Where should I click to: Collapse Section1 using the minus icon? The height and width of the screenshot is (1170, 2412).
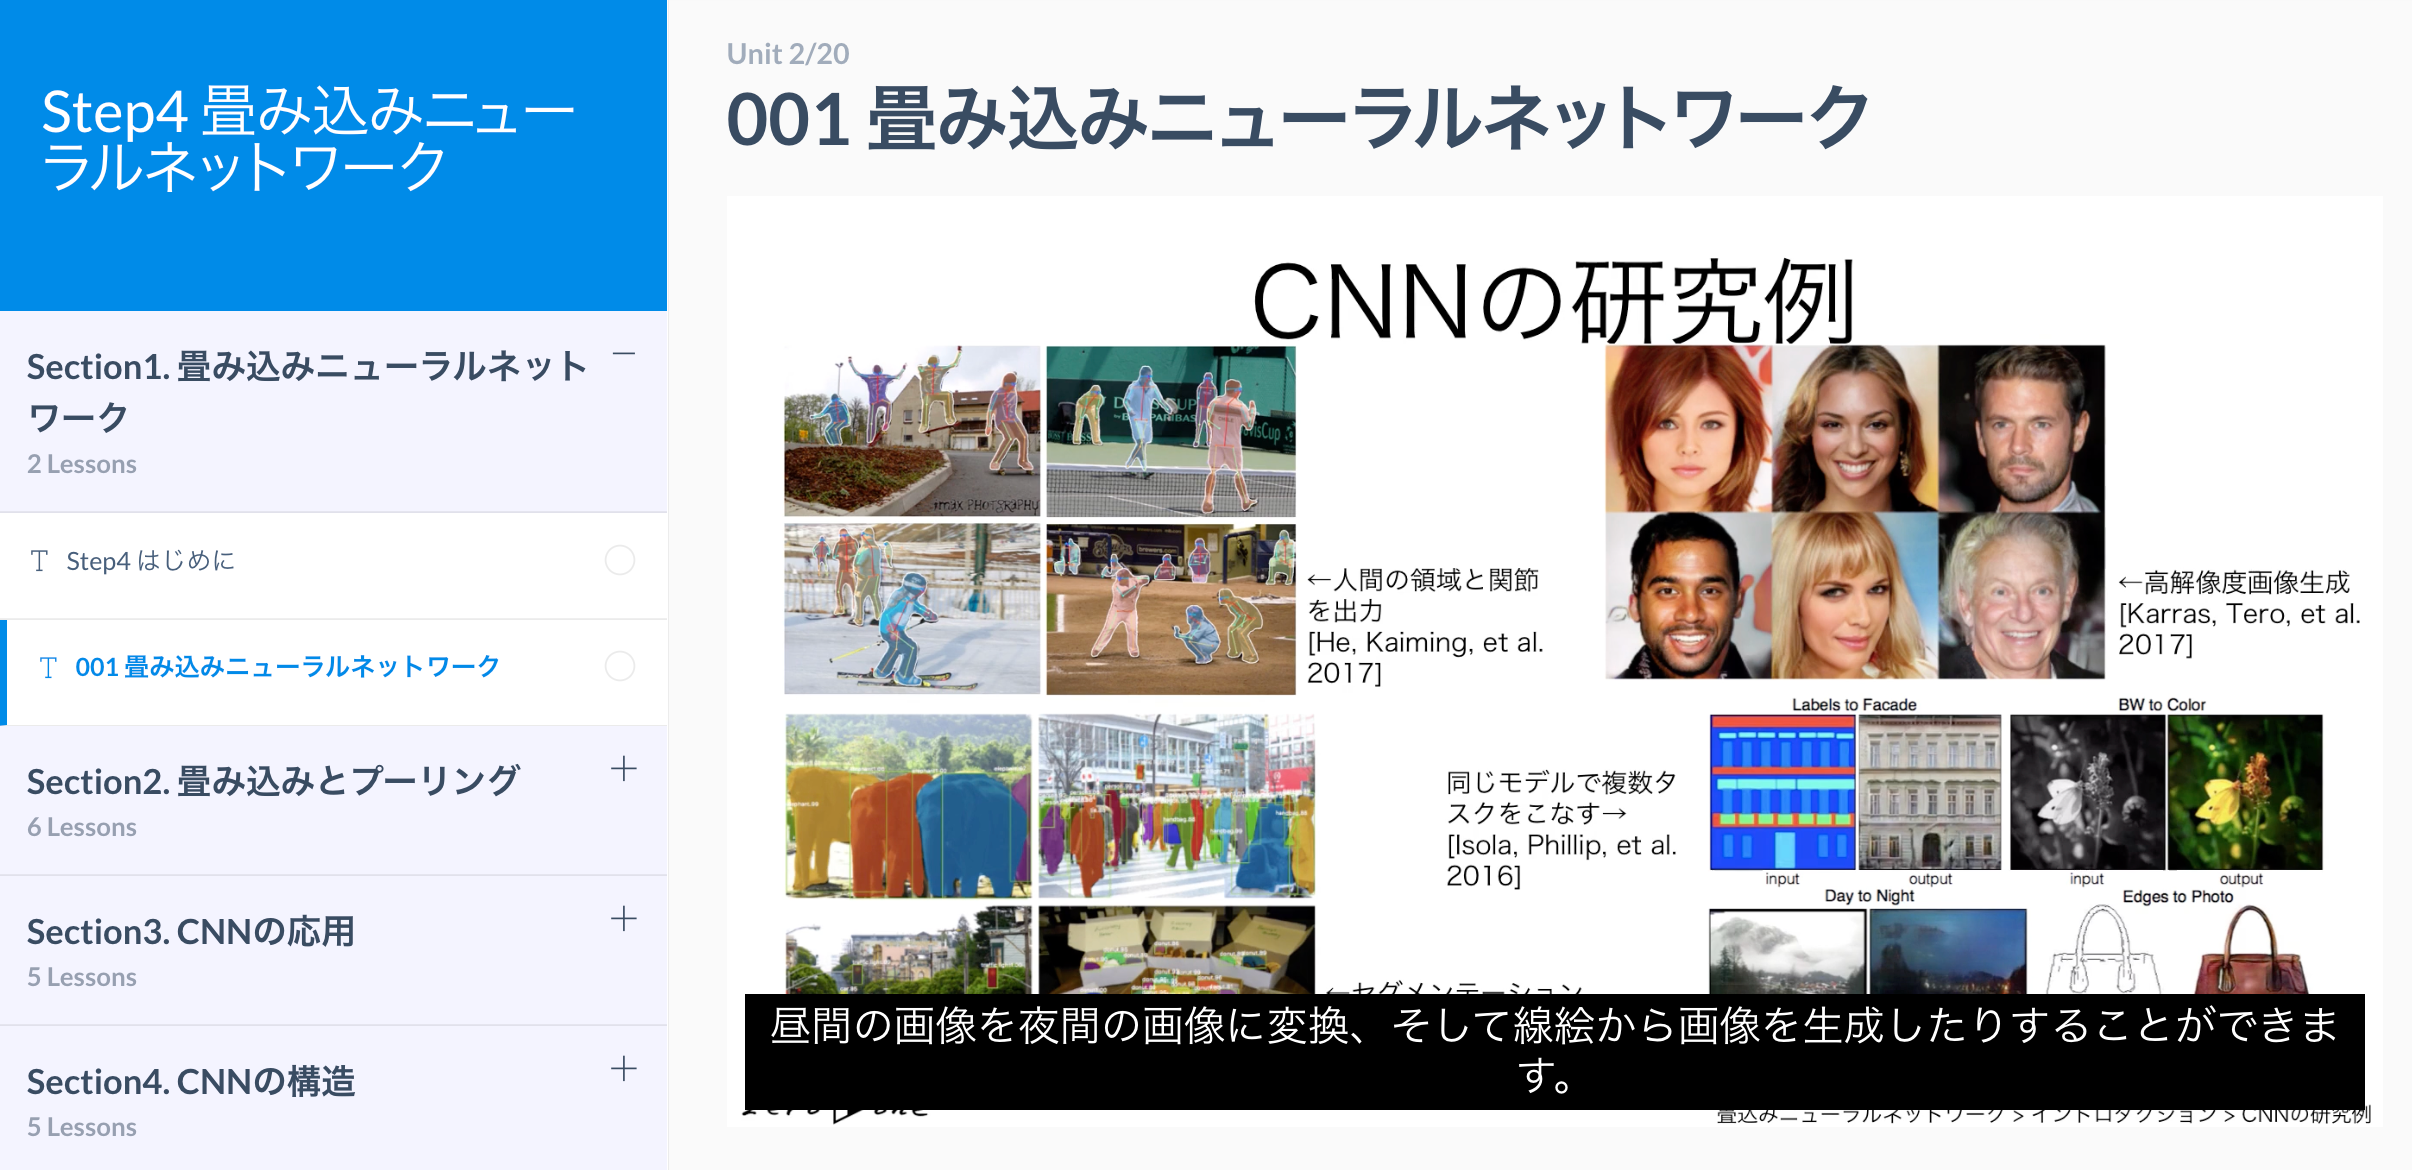point(624,354)
